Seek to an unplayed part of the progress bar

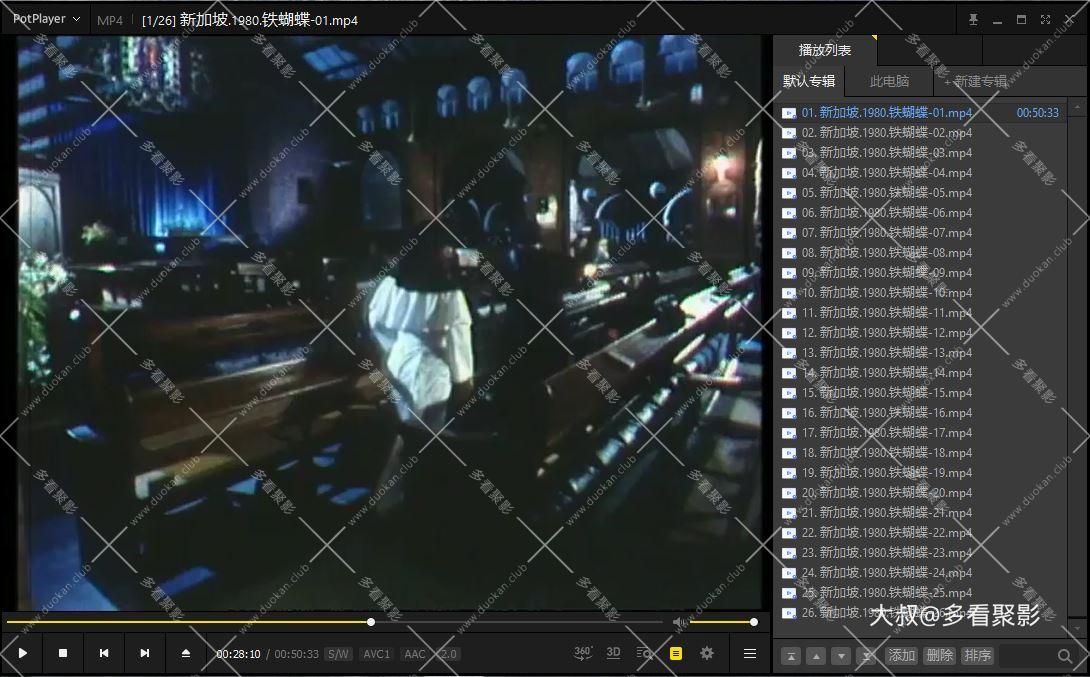click(518, 622)
